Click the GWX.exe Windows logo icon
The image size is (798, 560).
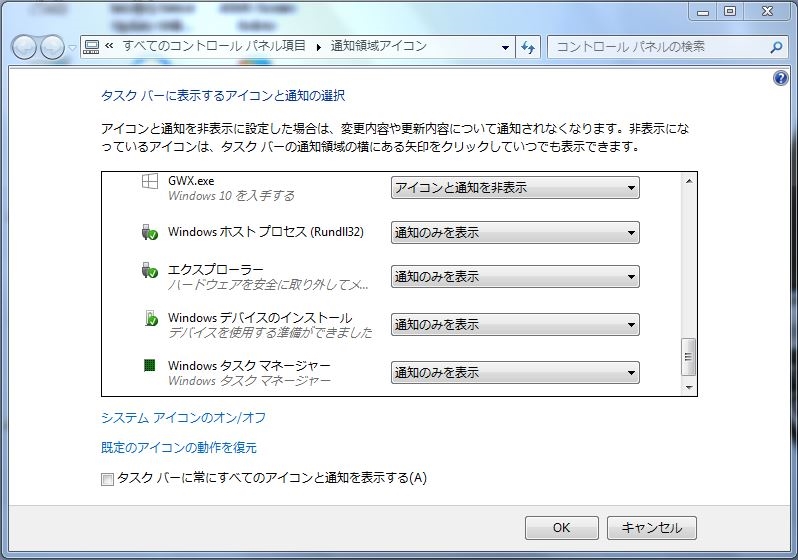point(149,181)
